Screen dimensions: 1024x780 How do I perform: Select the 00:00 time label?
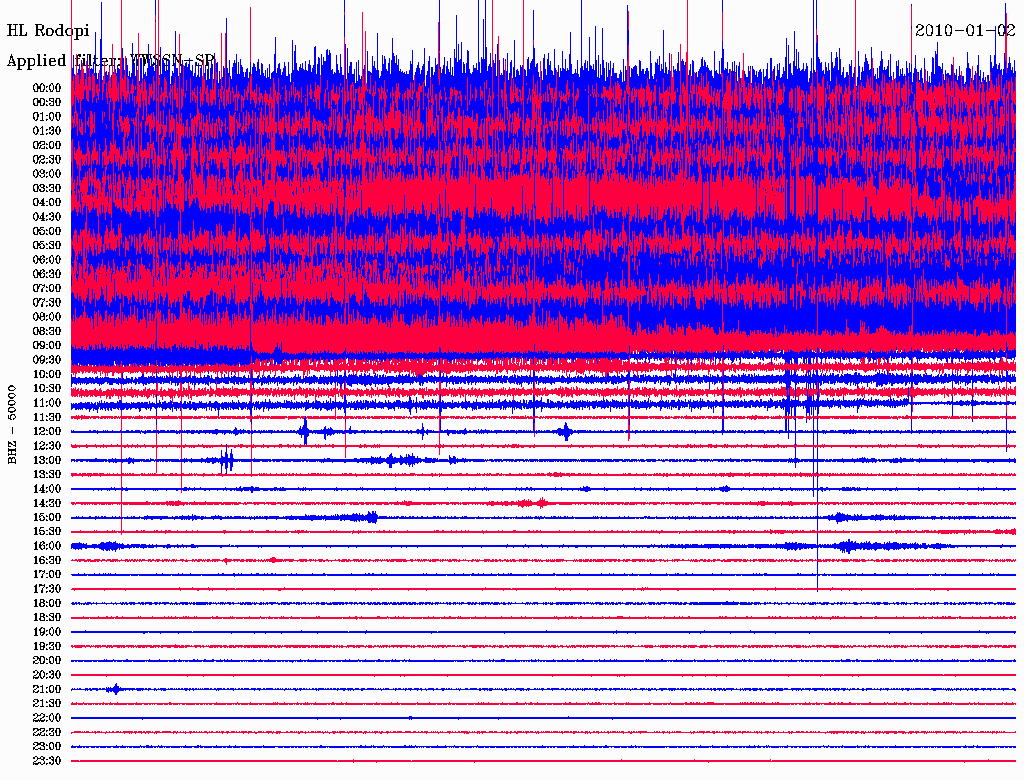(47, 88)
